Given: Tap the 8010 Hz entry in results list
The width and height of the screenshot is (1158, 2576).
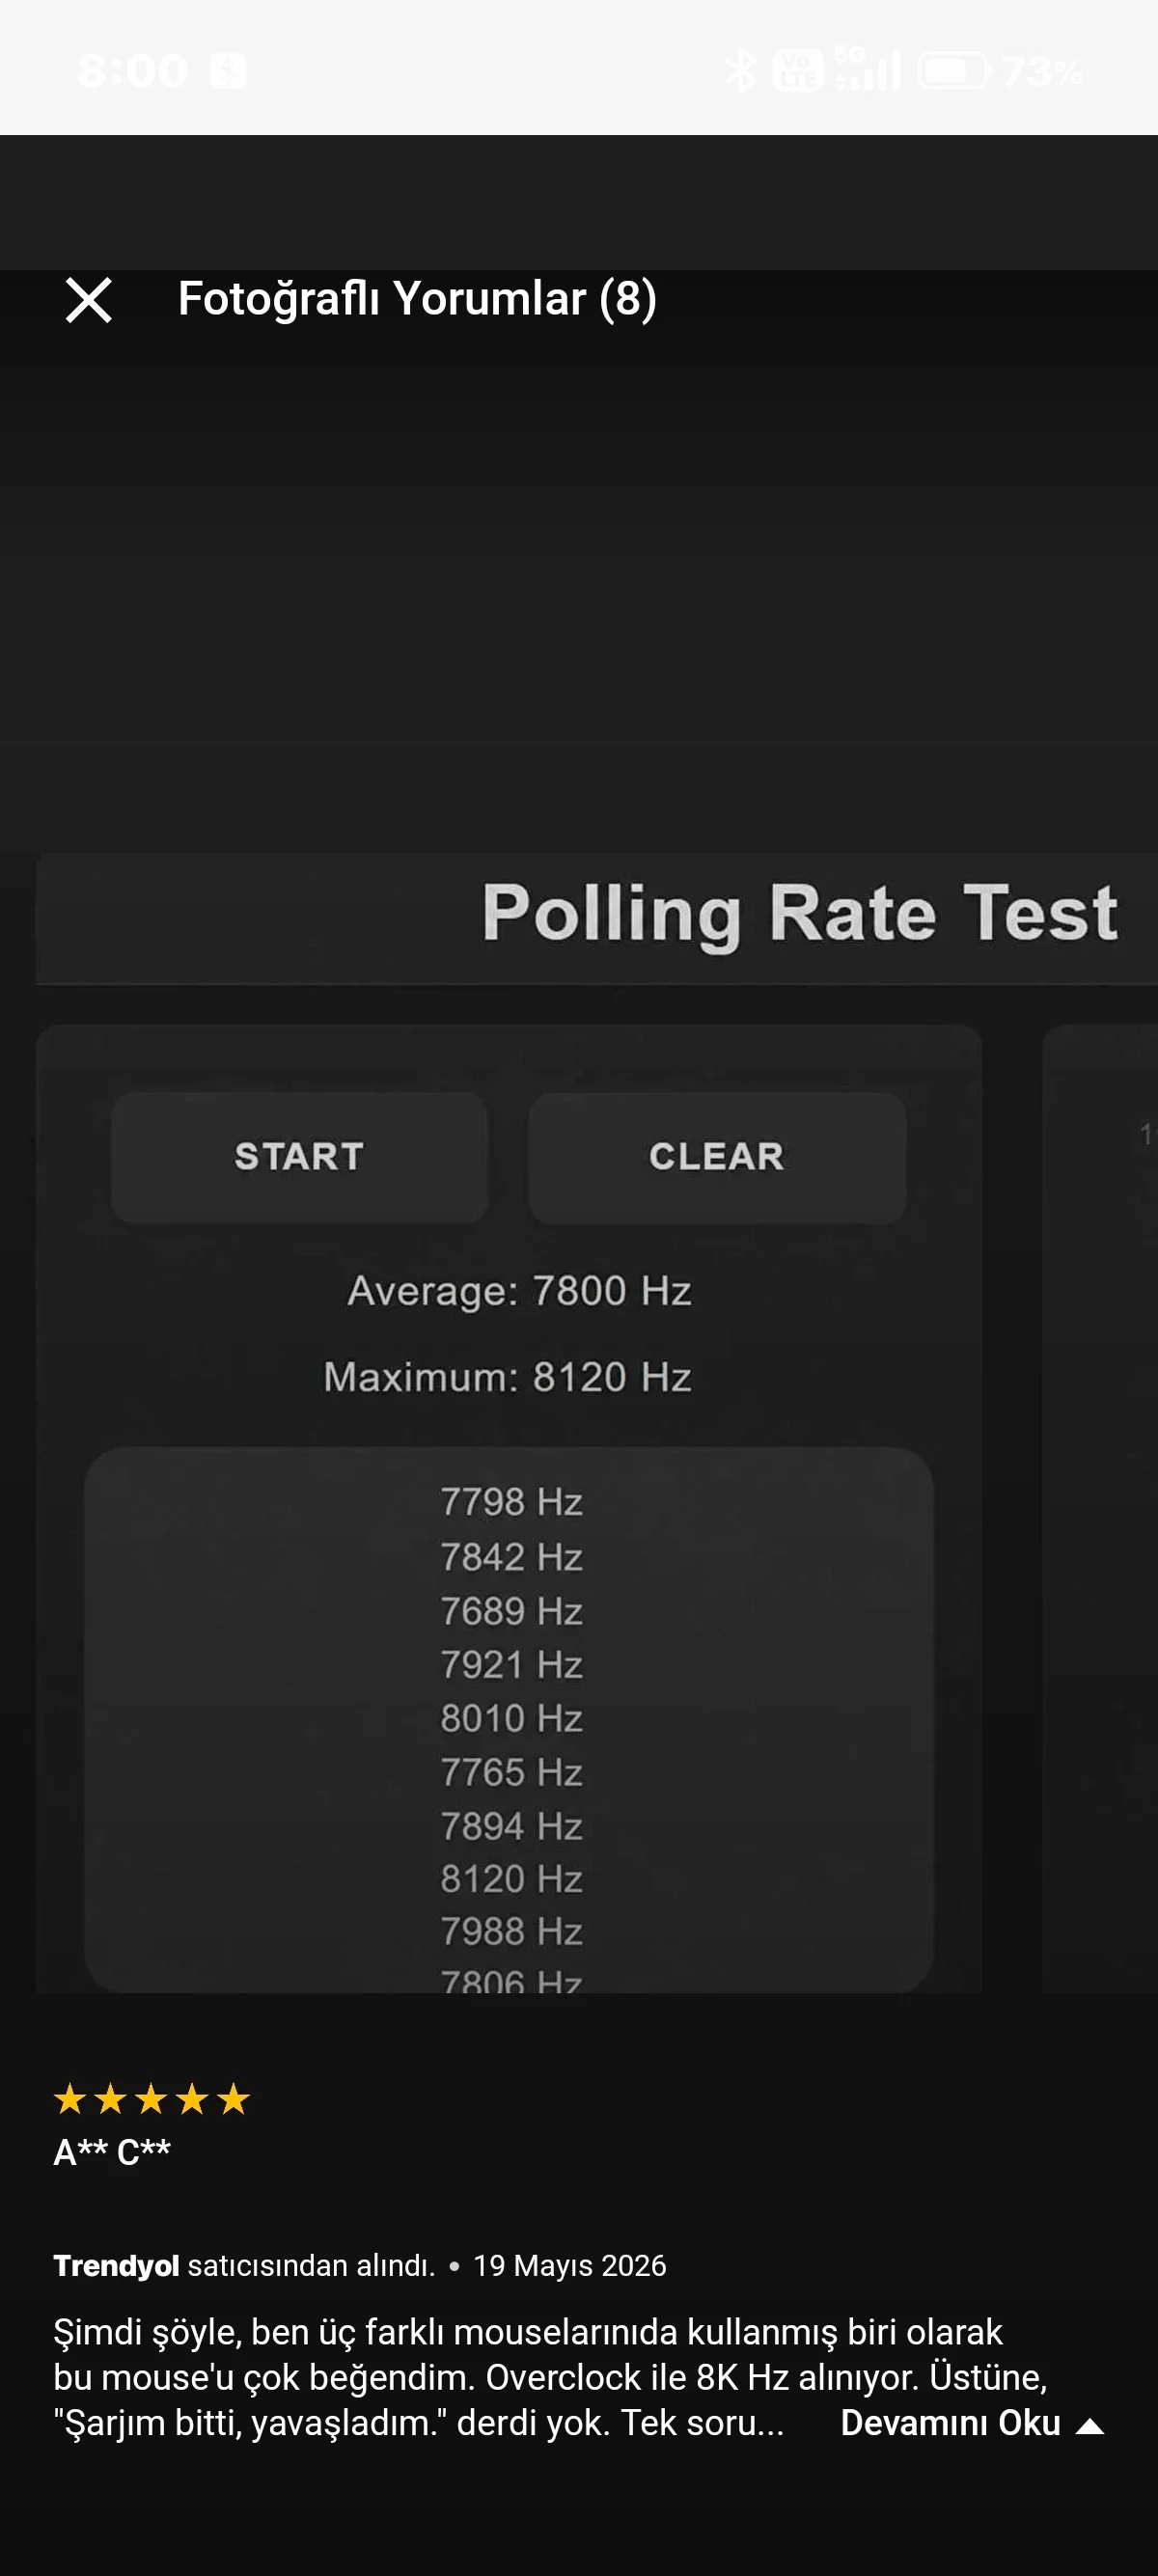Looking at the screenshot, I should [512, 1718].
